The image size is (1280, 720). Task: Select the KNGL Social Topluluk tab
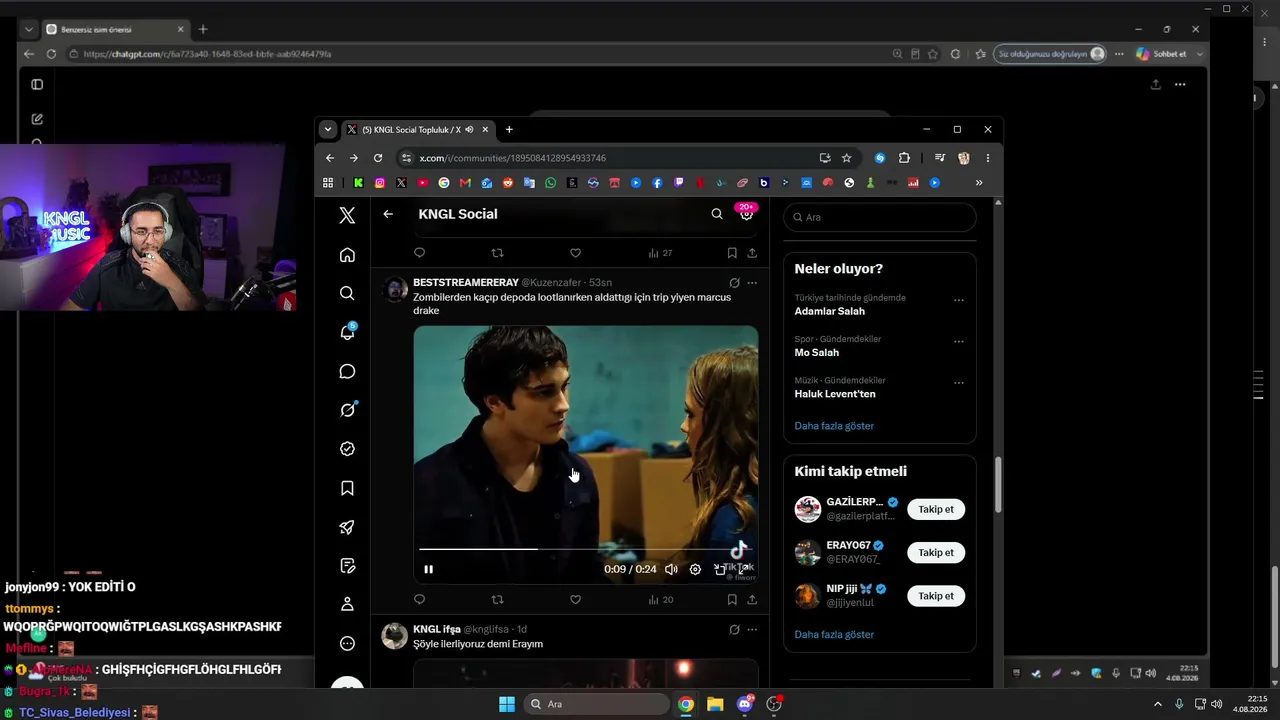pos(418,129)
